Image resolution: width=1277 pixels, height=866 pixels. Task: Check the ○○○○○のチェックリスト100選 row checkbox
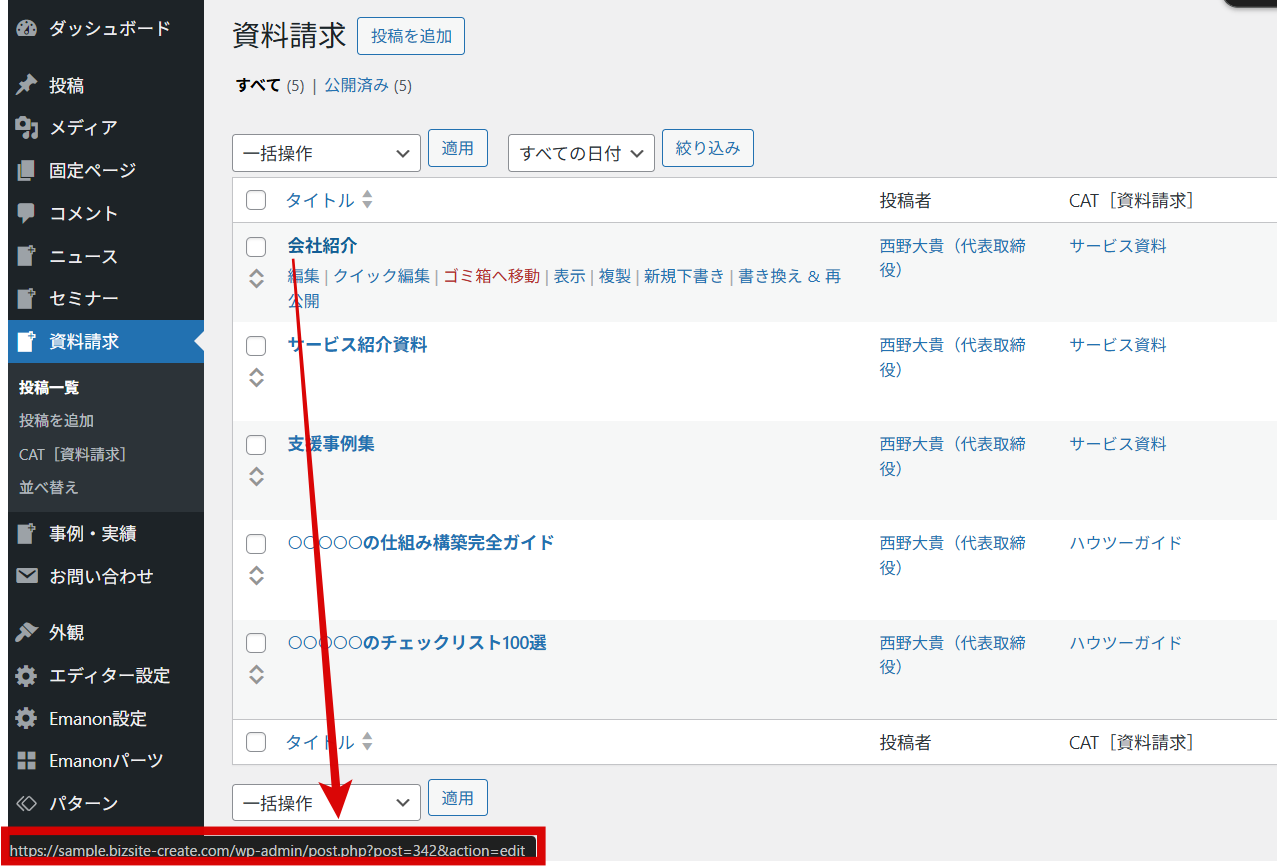tap(256, 643)
